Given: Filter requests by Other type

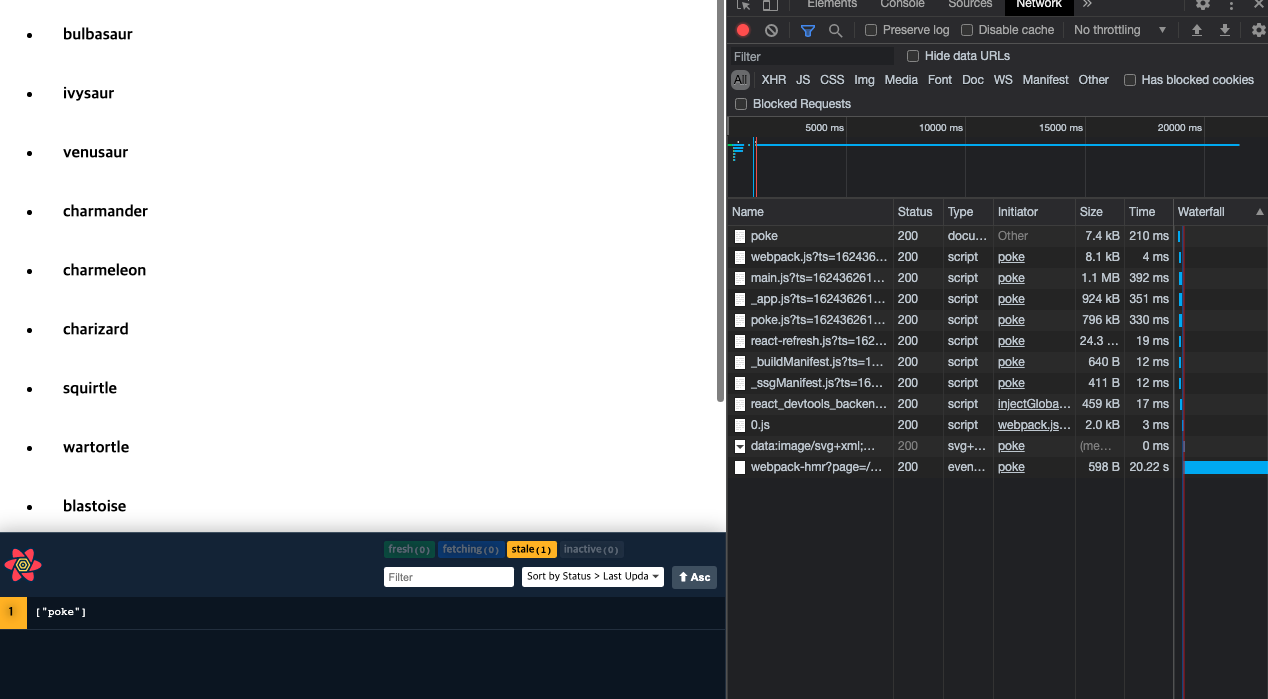Looking at the screenshot, I should click(x=1094, y=80).
